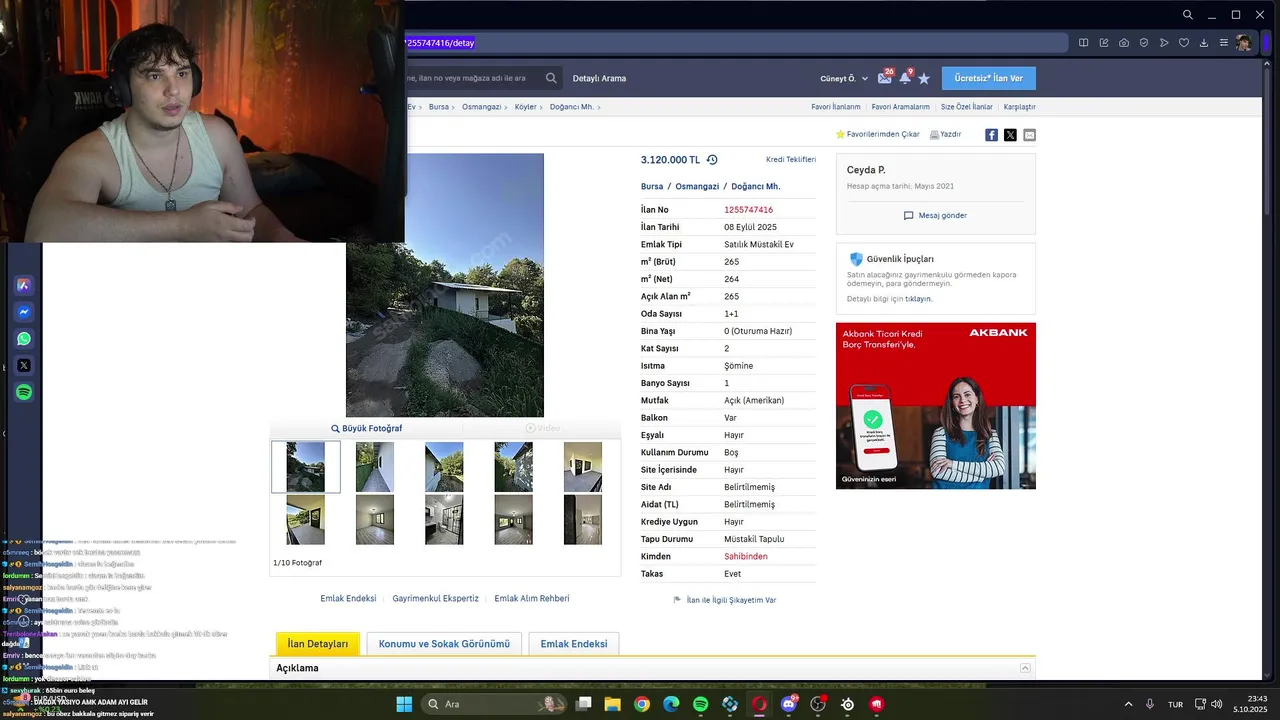Click the heart bookmark icon in browser toolbar

tap(1184, 43)
